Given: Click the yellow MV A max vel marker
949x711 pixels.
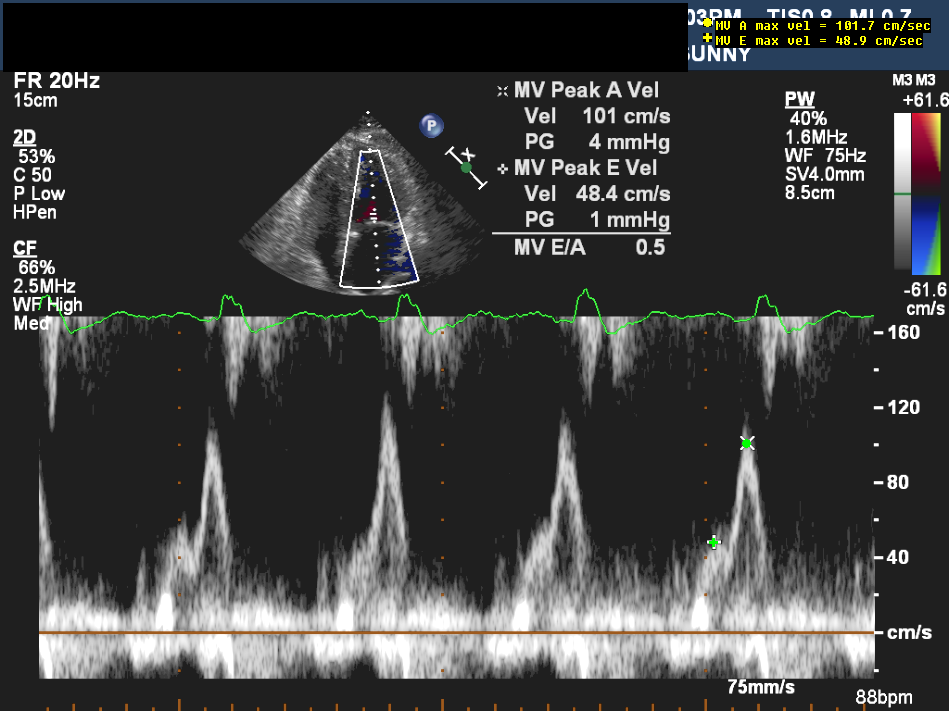Looking at the screenshot, I should click(x=708, y=24).
